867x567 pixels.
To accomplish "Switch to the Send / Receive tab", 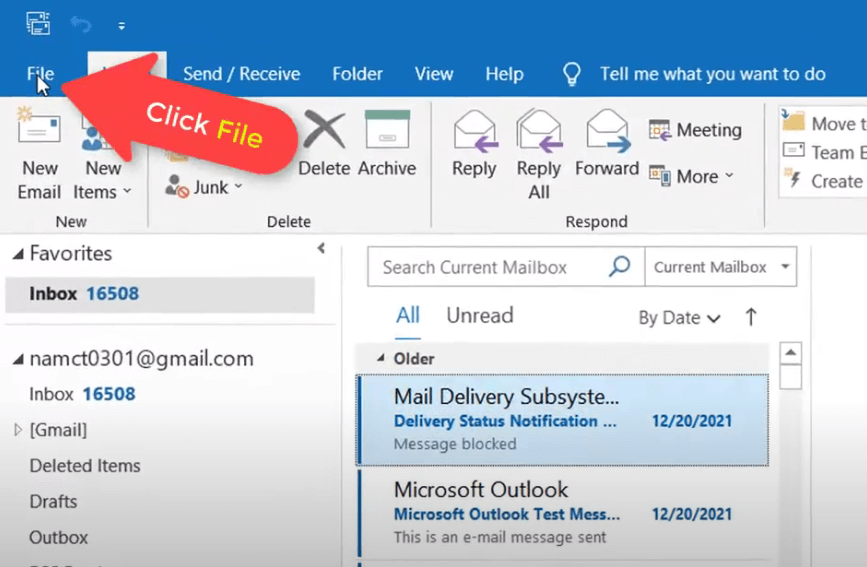I will (242, 74).
